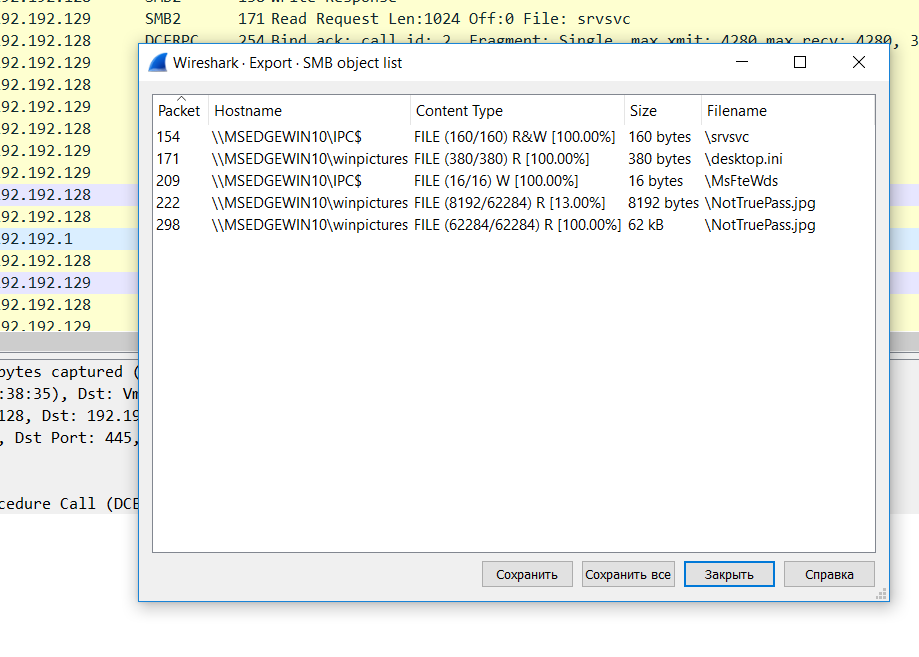
Task: Grab the resize grip at dialog corner
Action: click(881, 594)
